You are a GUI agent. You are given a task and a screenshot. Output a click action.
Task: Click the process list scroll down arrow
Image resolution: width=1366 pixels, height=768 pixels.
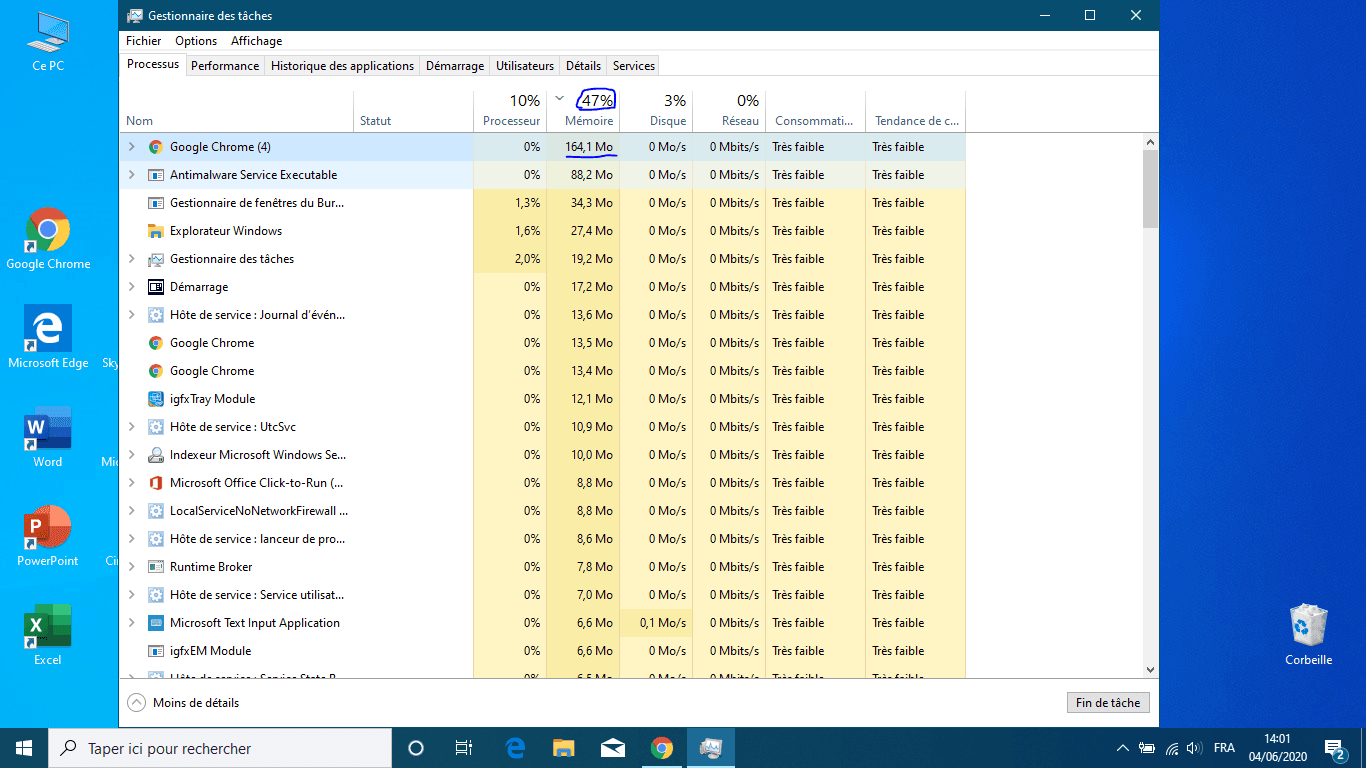pos(1150,670)
